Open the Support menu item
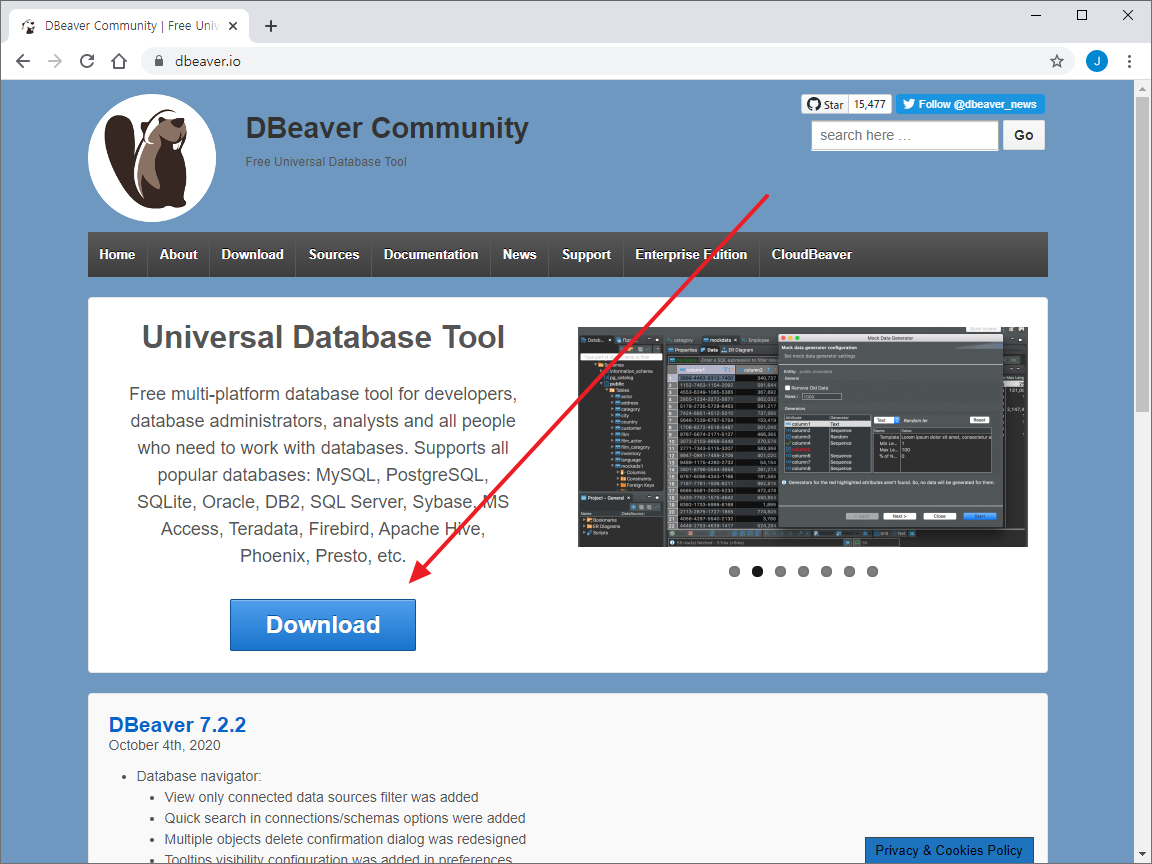The height and width of the screenshot is (864, 1152). click(586, 254)
